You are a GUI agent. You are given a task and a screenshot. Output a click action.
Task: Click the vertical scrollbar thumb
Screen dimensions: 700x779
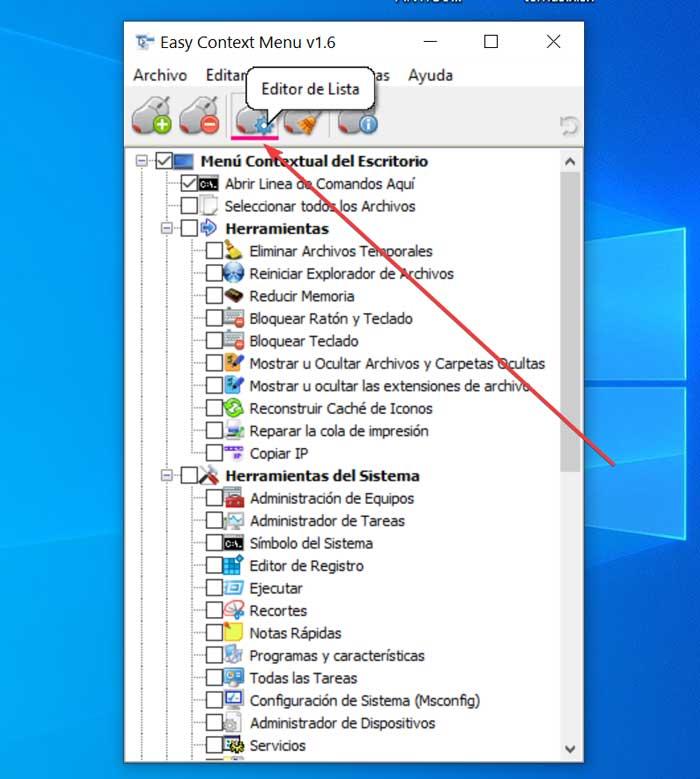coord(570,322)
